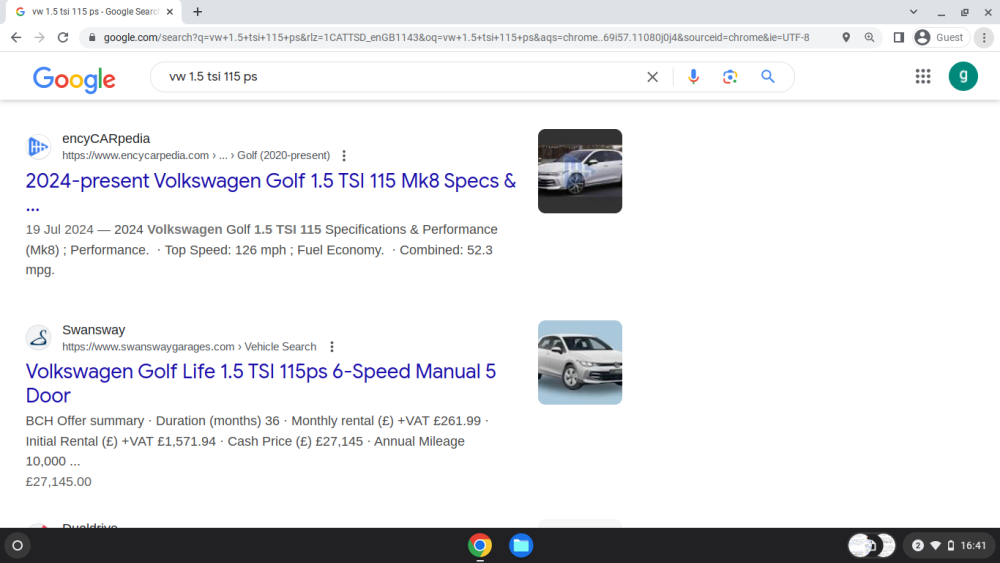Submit search with magnifier icon
Image resolution: width=1000 pixels, height=563 pixels.
[x=768, y=77]
